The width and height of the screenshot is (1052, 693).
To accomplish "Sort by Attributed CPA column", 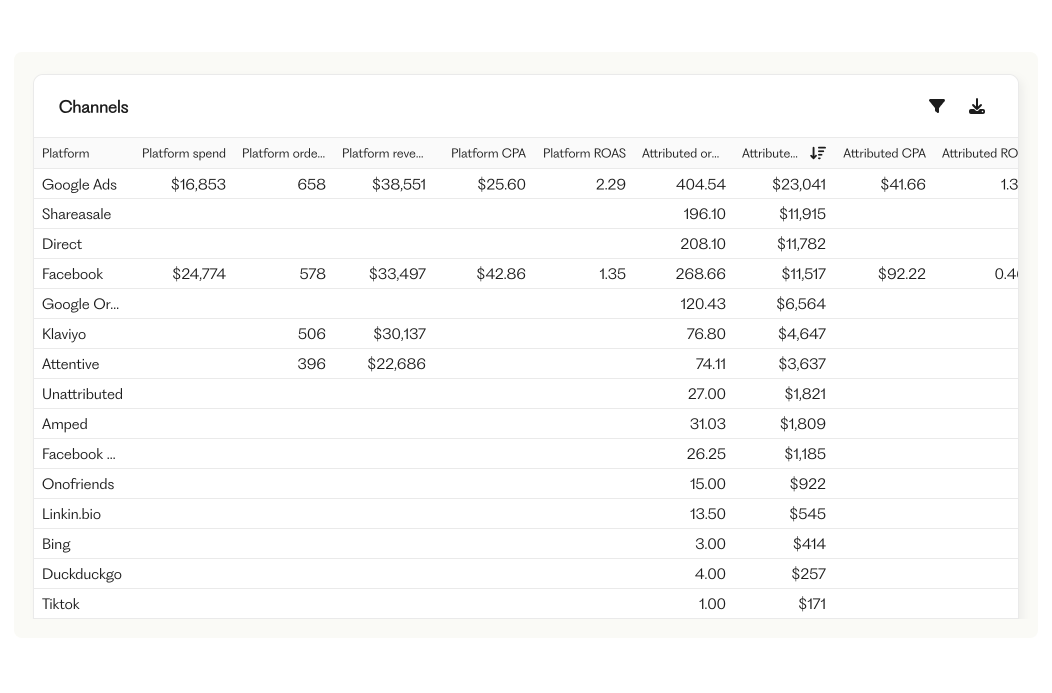I will click(884, 154).
